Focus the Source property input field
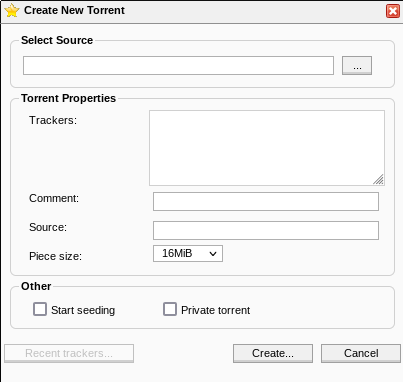This screenshot has width=403, height=382. 266,230
